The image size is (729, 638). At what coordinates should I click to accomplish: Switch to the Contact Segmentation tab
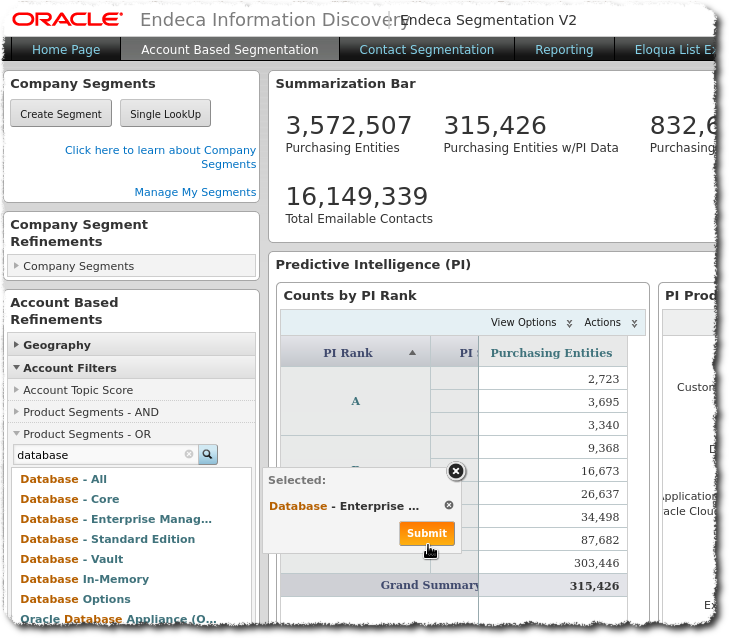[x=426, y=49]
